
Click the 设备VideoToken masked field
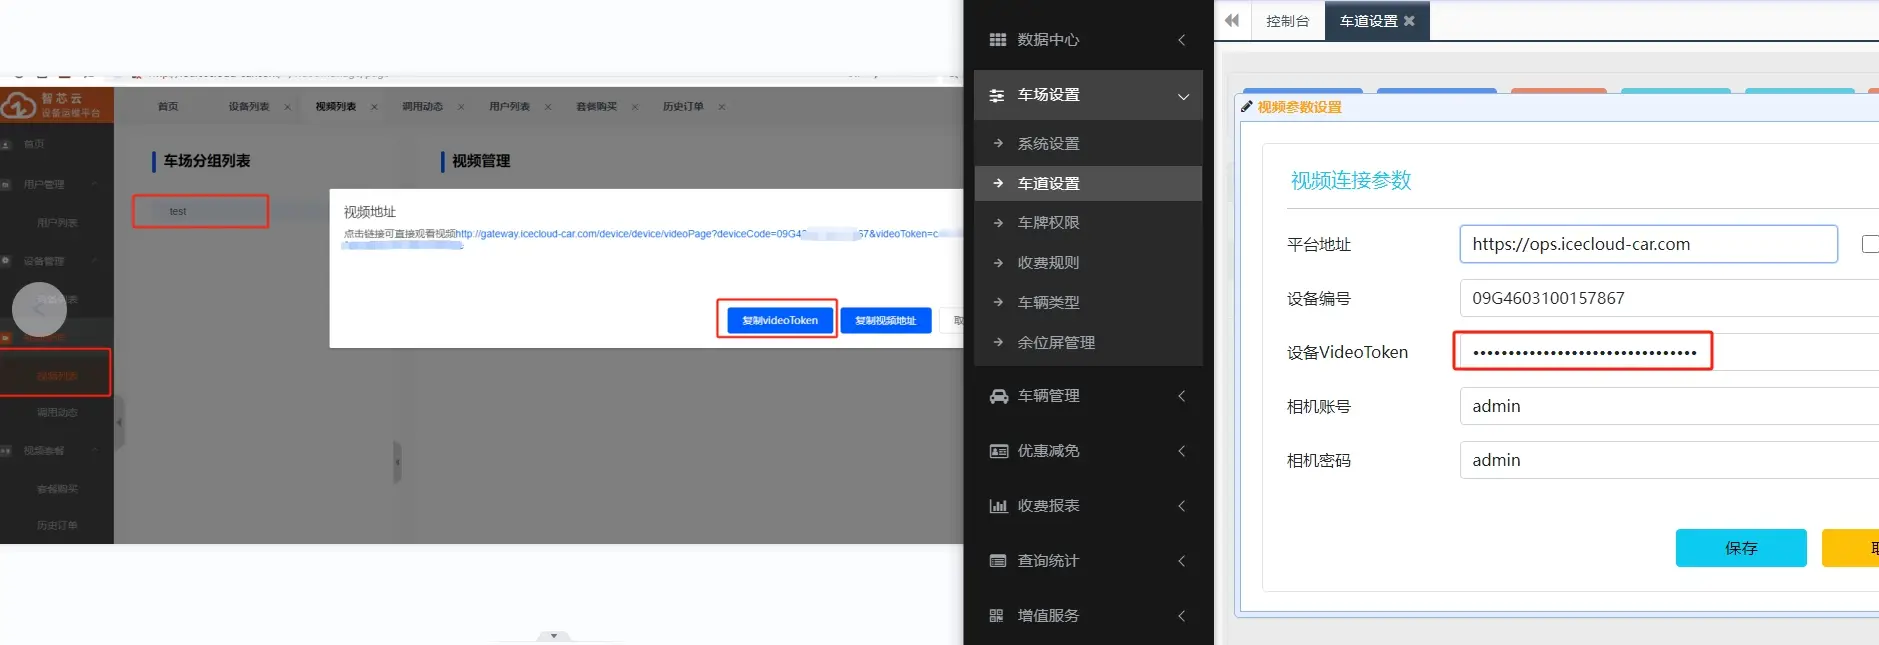[1669, 352]
